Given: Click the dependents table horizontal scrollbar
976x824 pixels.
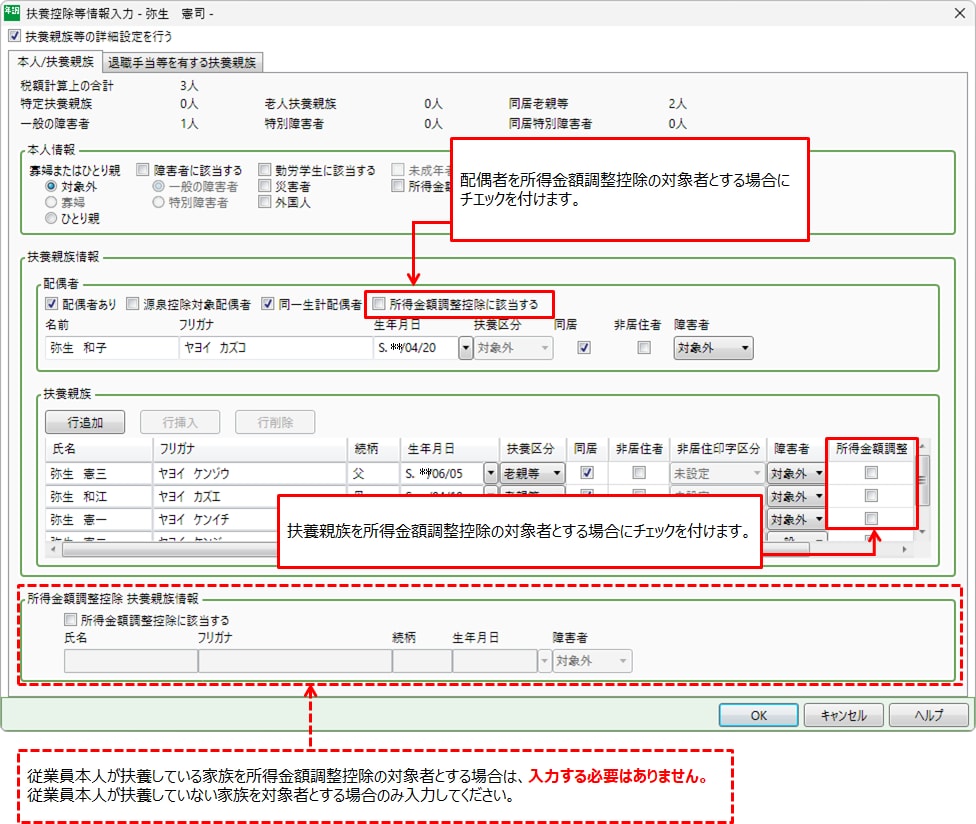Looking at the screenshot, I should click(x=480, y=549).
